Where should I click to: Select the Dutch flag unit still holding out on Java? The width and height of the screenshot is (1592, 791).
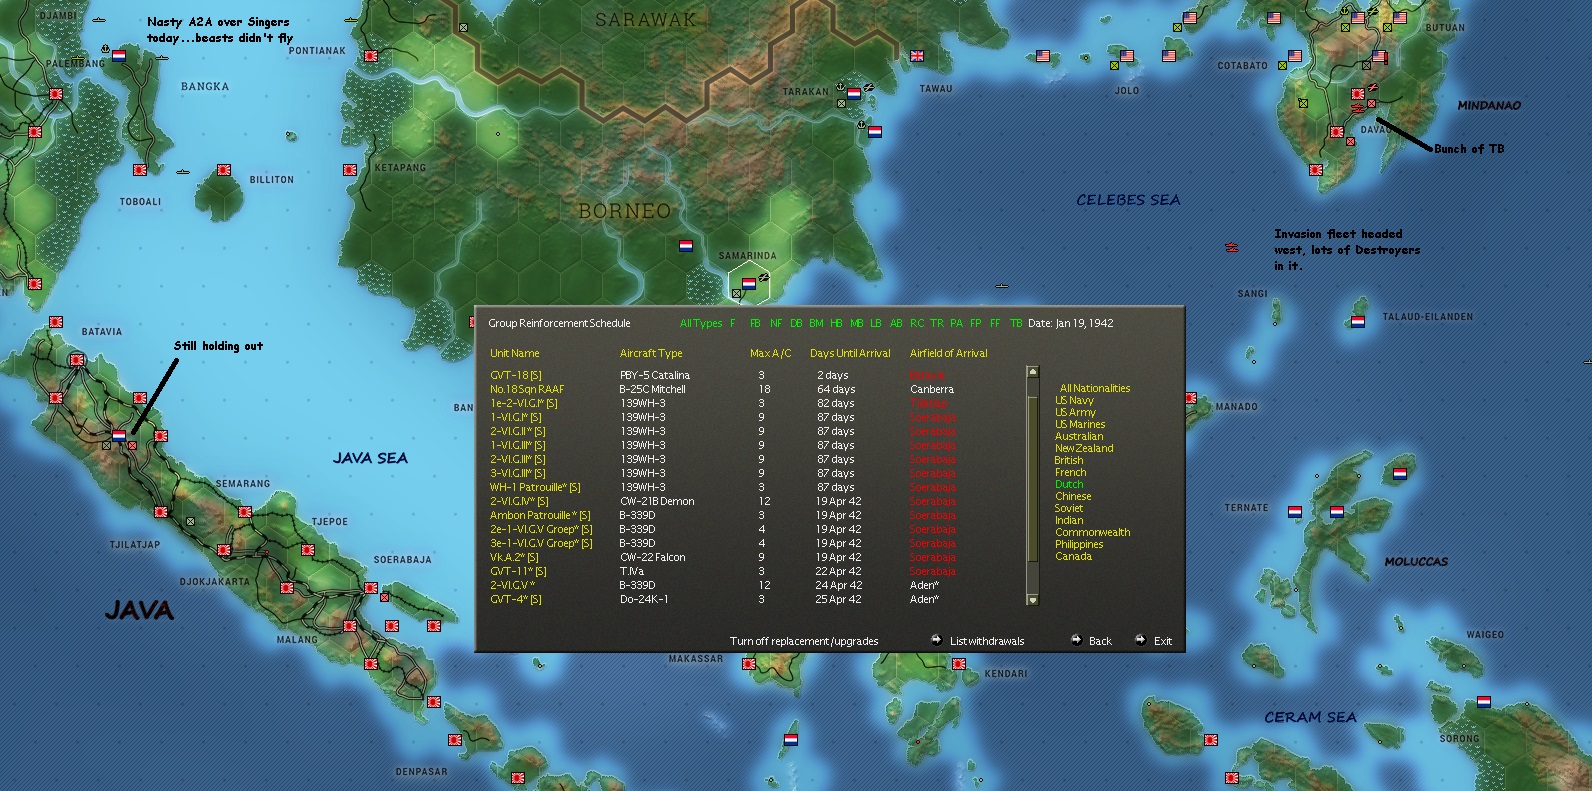coord(118,436)
